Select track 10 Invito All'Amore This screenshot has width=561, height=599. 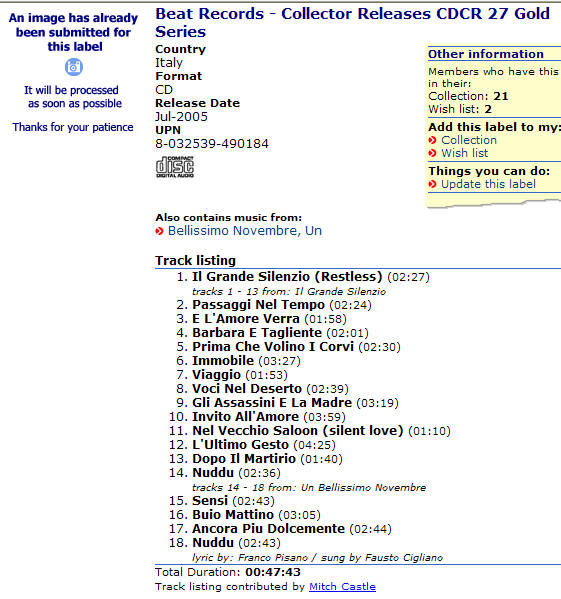(245, 417)
